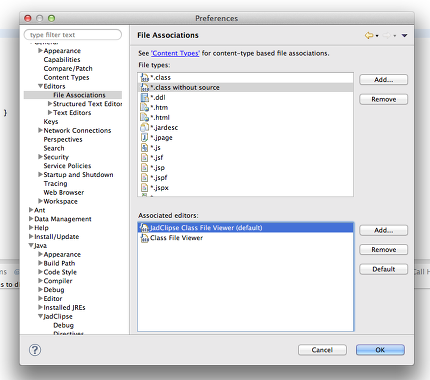
Task: Open Web Browser preferences page
Action: click(64, 192)
